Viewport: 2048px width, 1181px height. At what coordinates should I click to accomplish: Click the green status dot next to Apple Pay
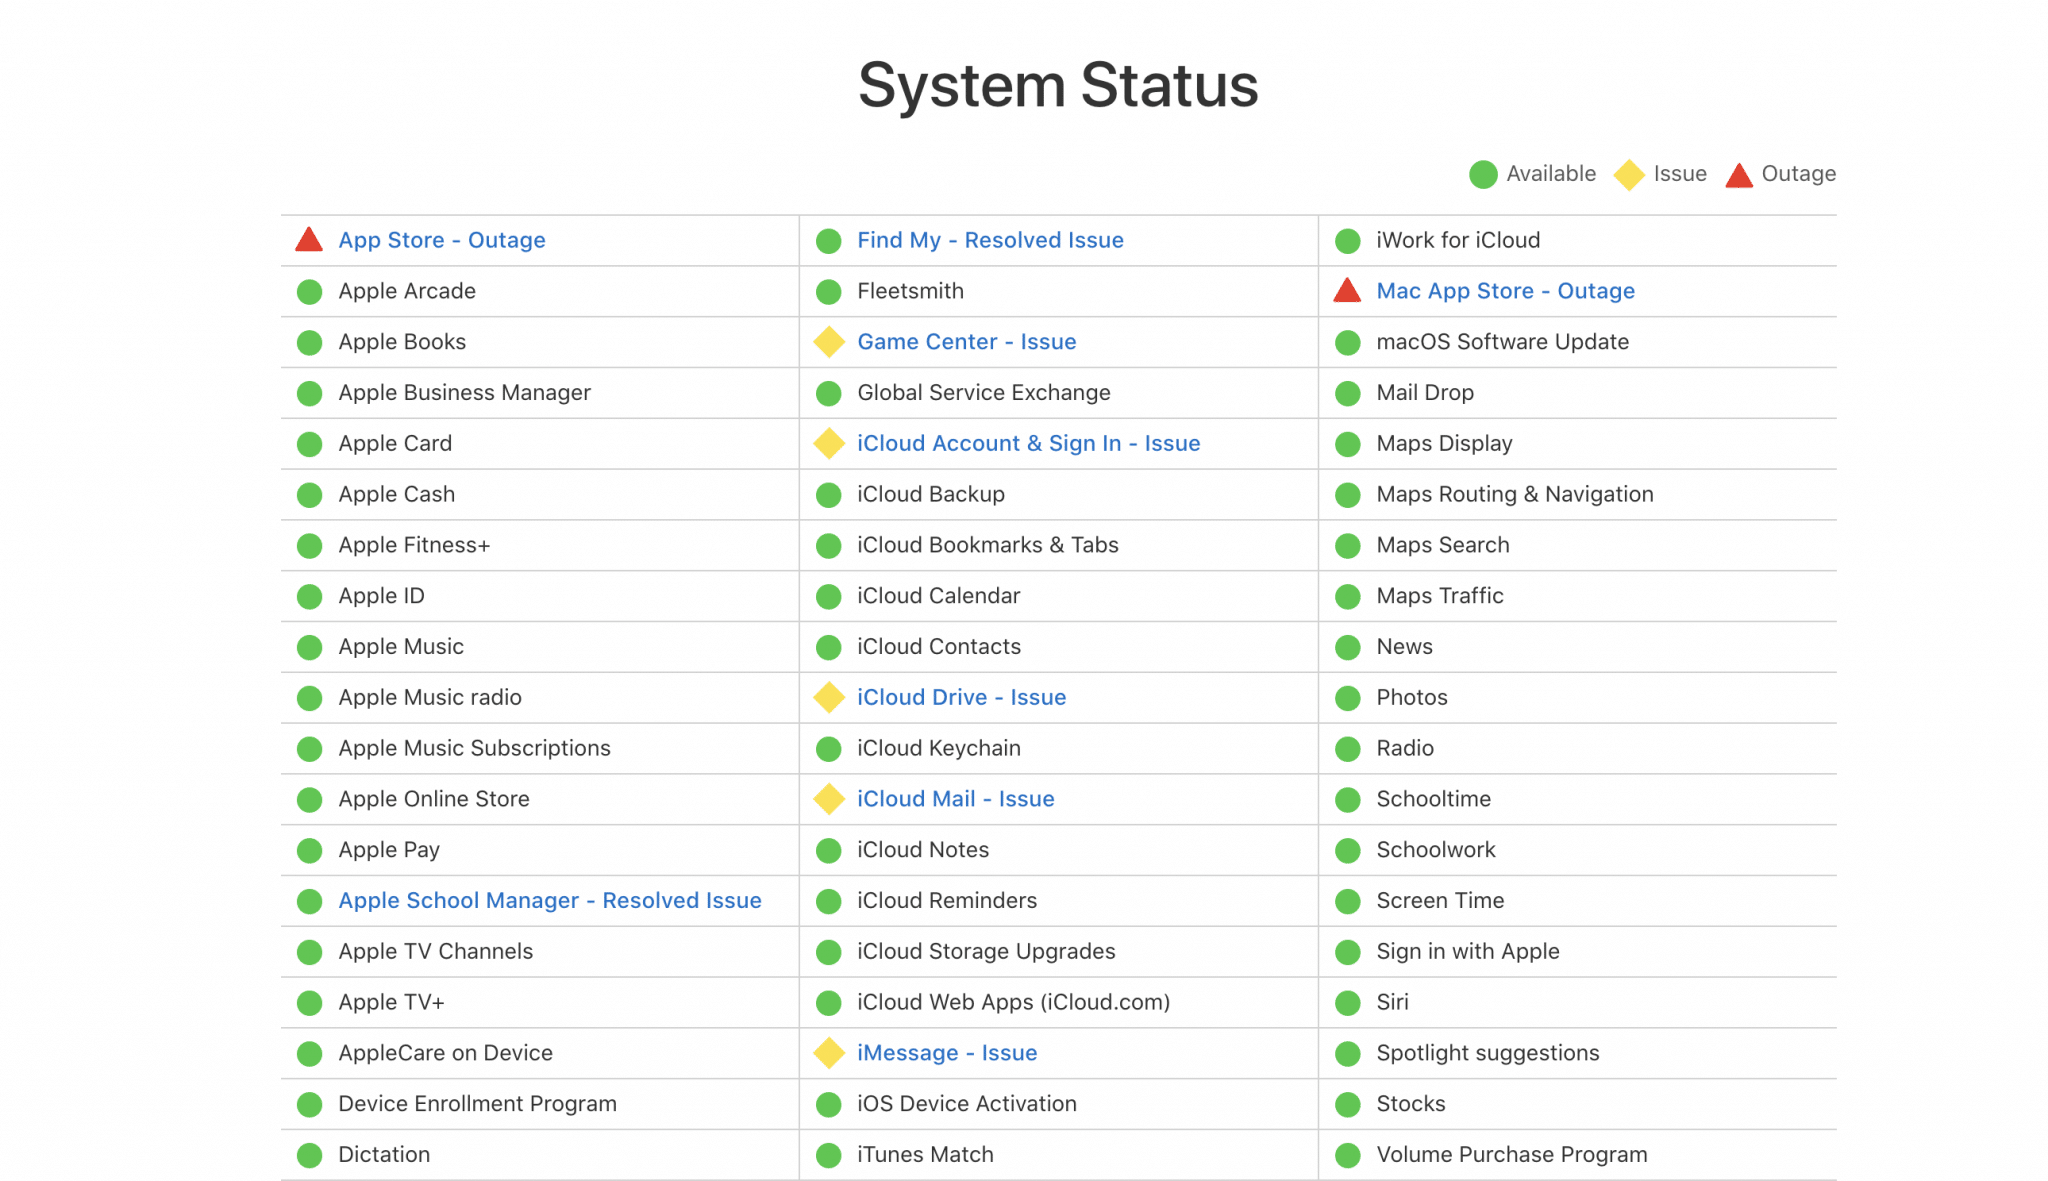tap(310, 850)
